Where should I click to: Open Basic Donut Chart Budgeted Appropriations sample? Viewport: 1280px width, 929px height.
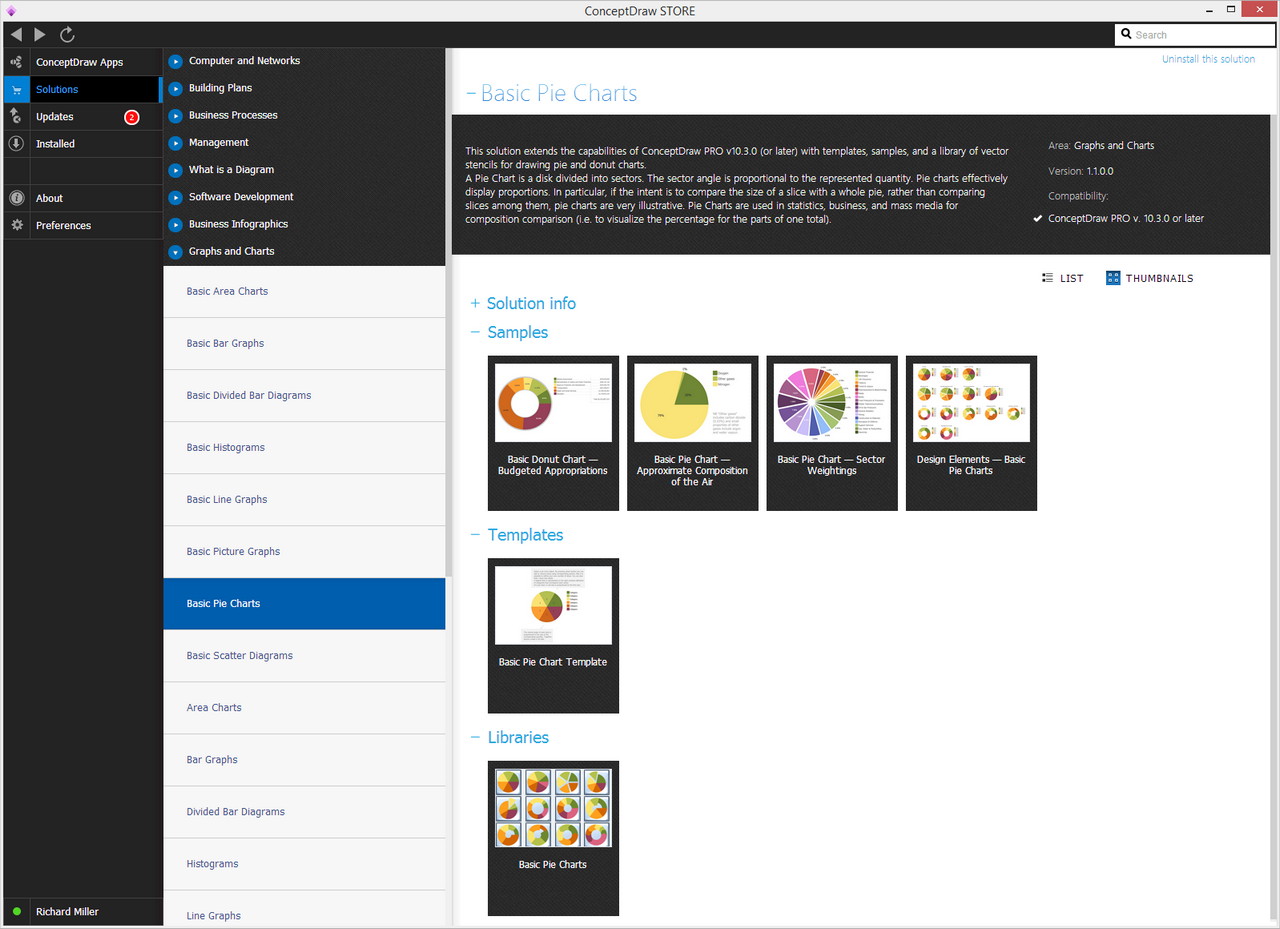pos(553,433)
